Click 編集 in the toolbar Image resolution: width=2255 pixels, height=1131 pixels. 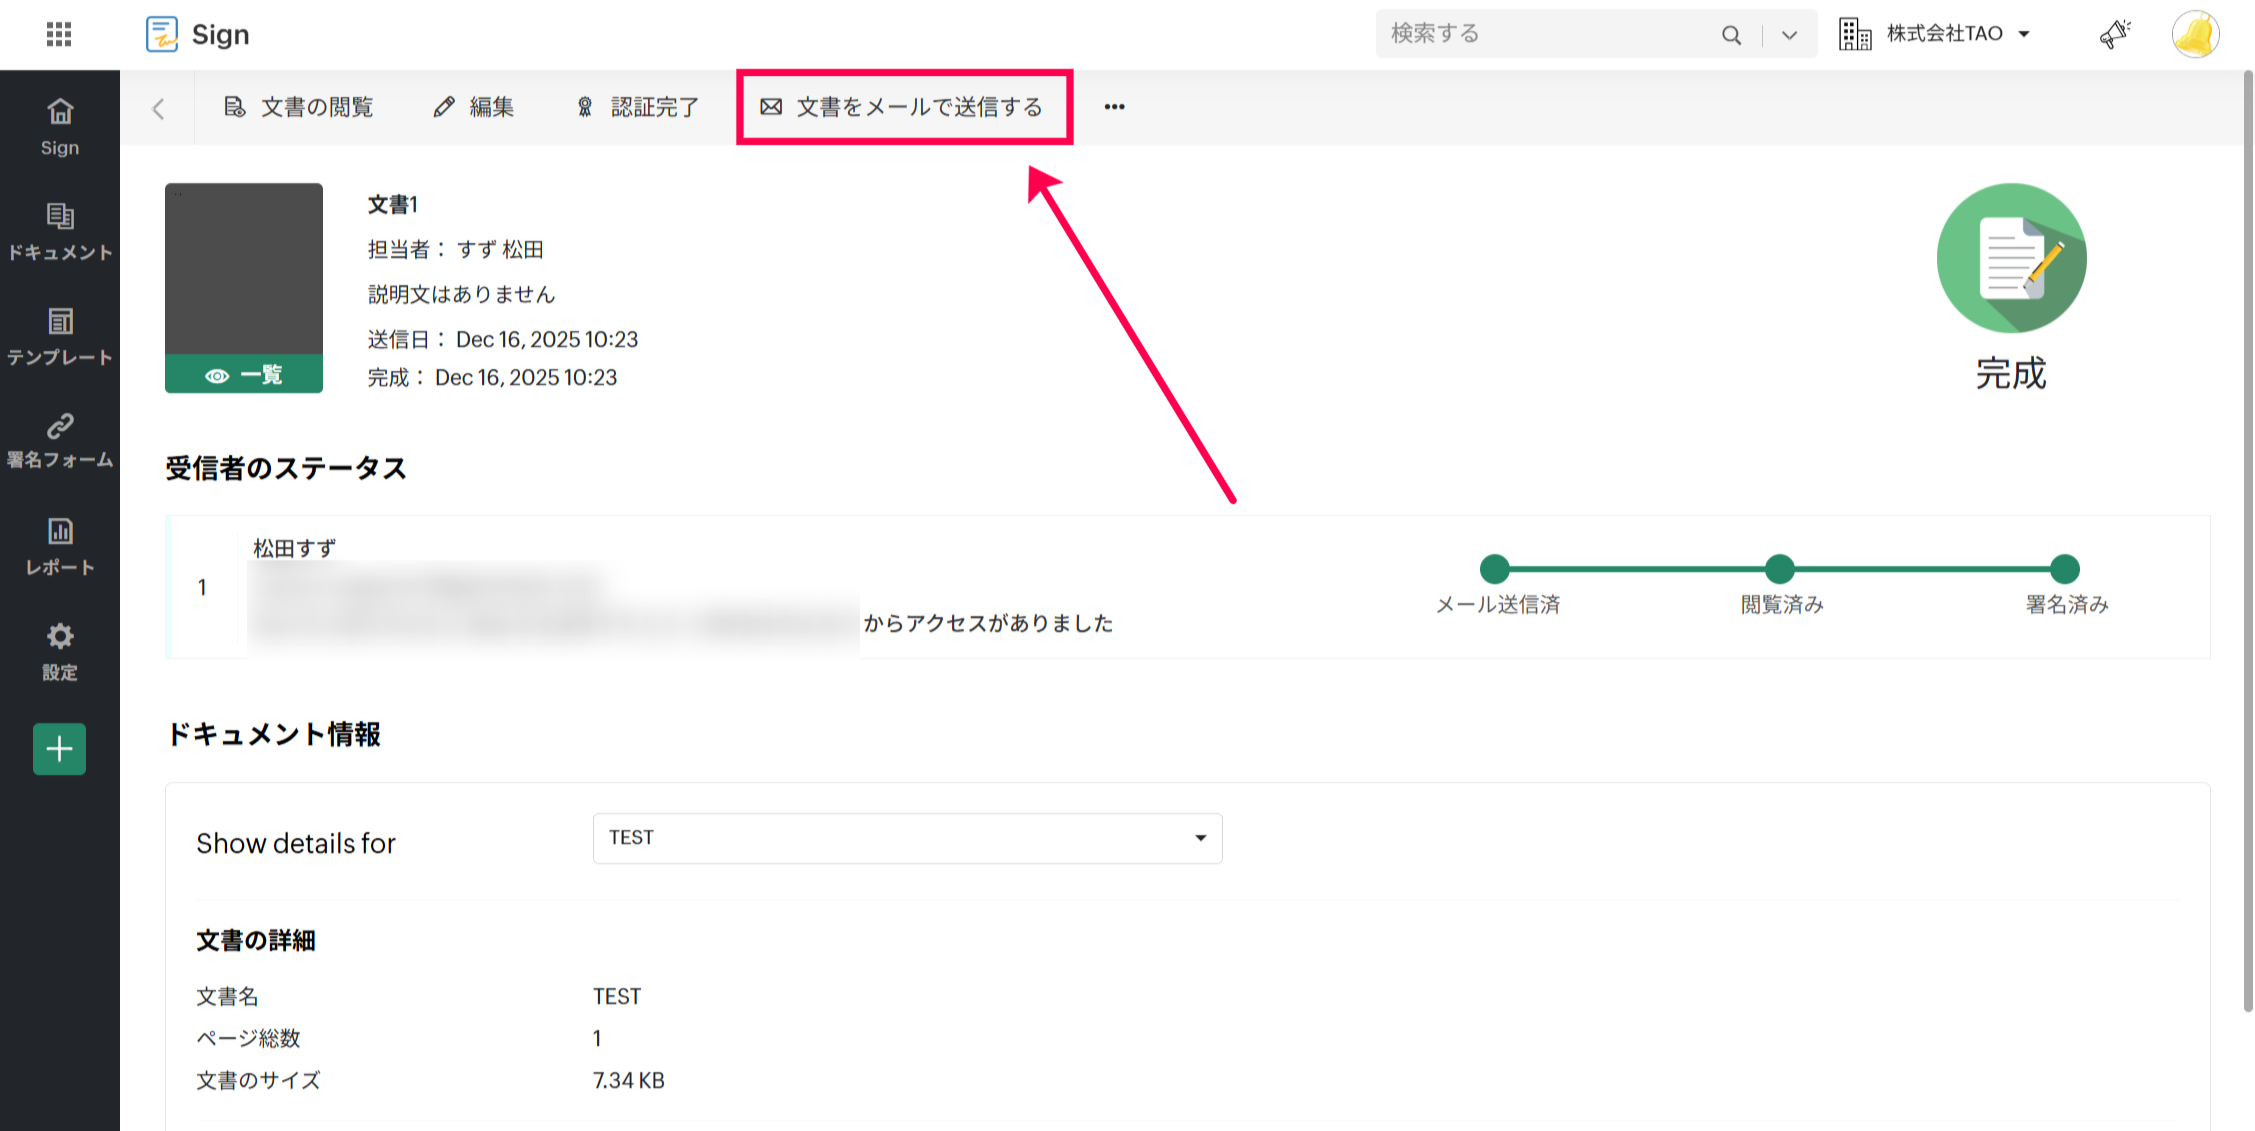point(474,107)
